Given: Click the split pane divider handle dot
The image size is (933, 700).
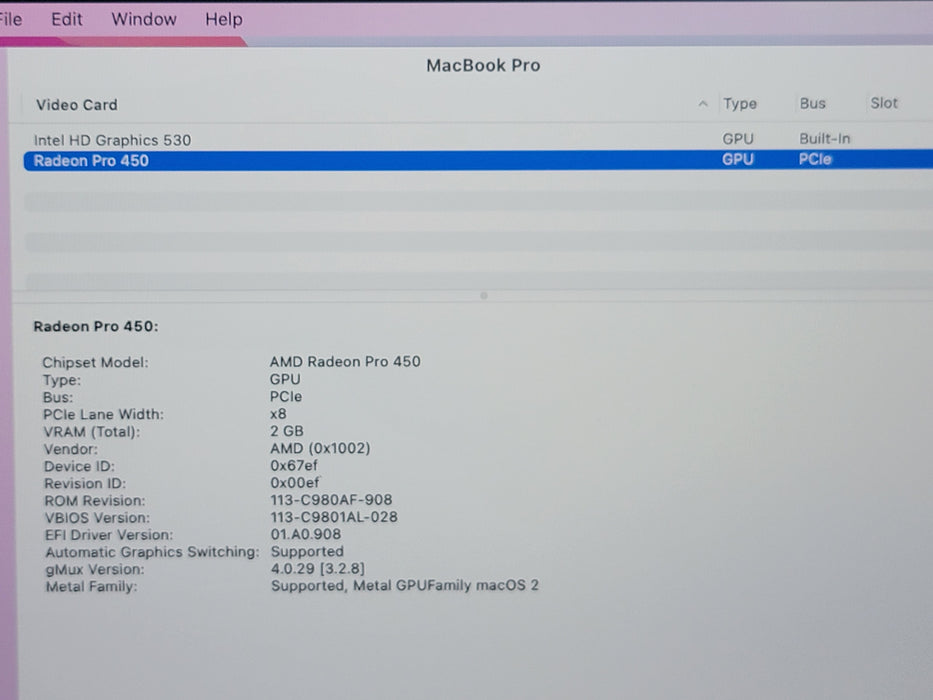Looking at the screenshot, I should click(x=484, y=295).
